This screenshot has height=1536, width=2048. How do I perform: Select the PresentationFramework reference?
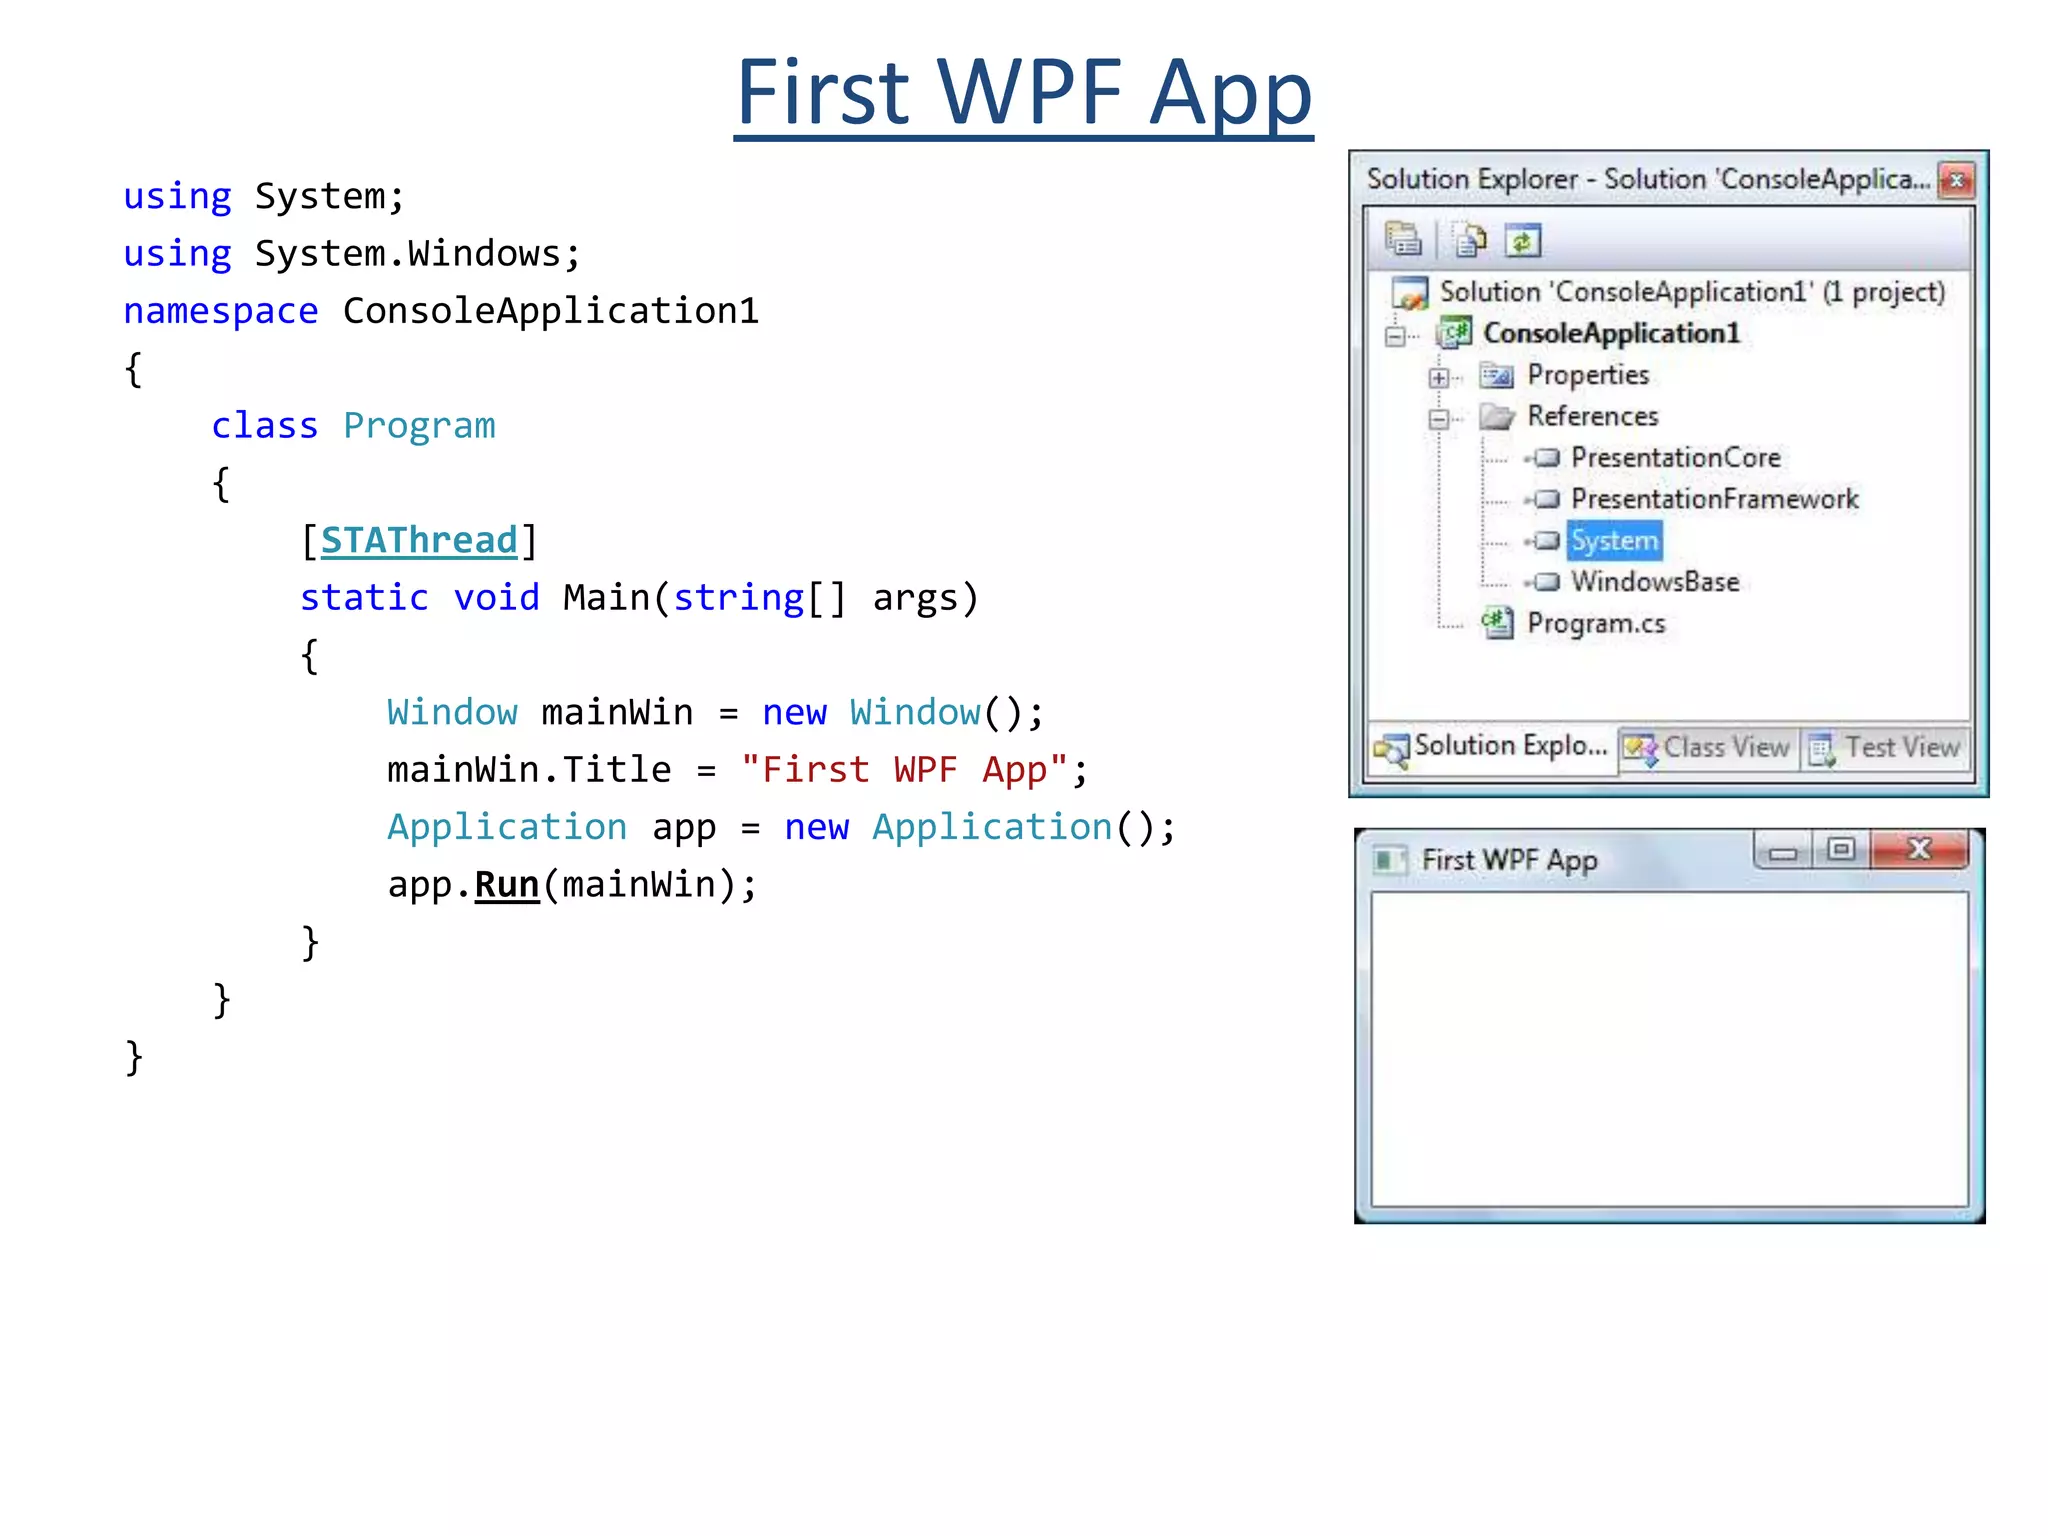point(1713,499)
